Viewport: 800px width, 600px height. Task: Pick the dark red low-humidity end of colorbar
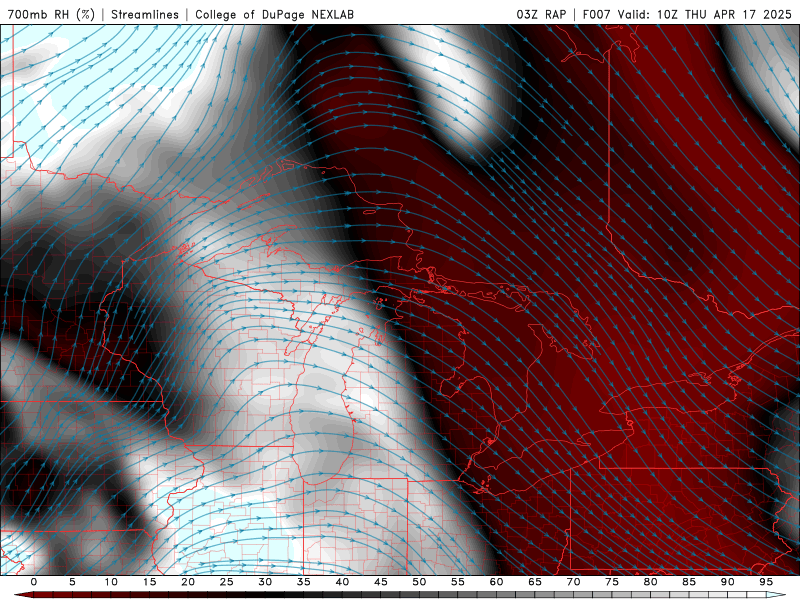pos(24,595)
